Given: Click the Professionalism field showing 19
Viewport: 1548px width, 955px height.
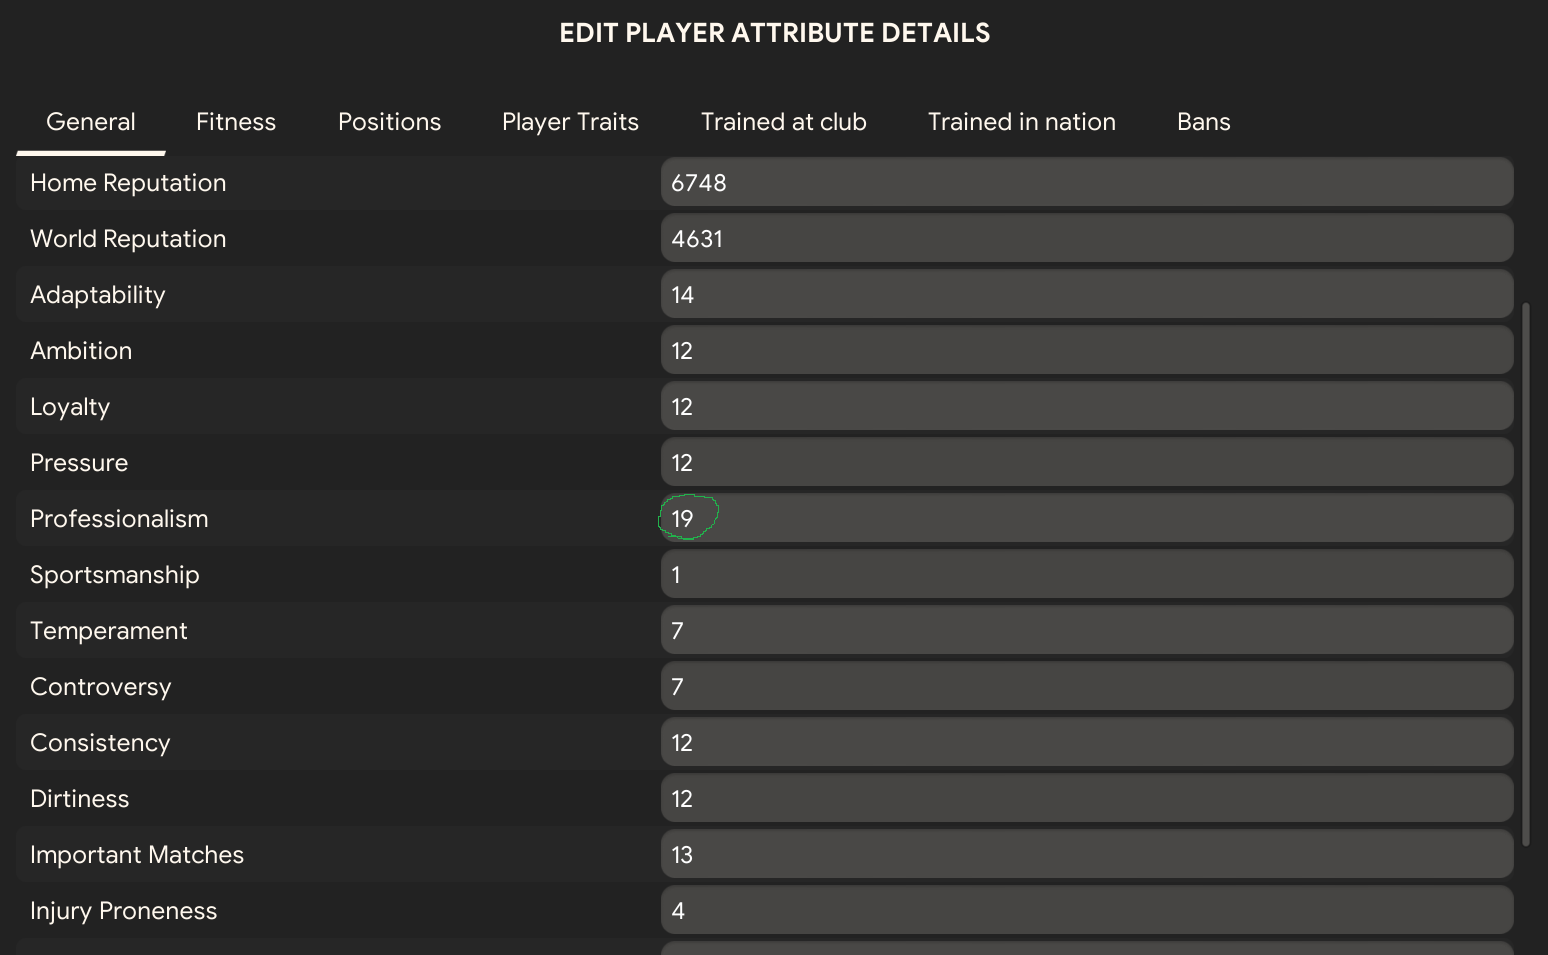Looking at the screenshot, I should [1086, 519].
